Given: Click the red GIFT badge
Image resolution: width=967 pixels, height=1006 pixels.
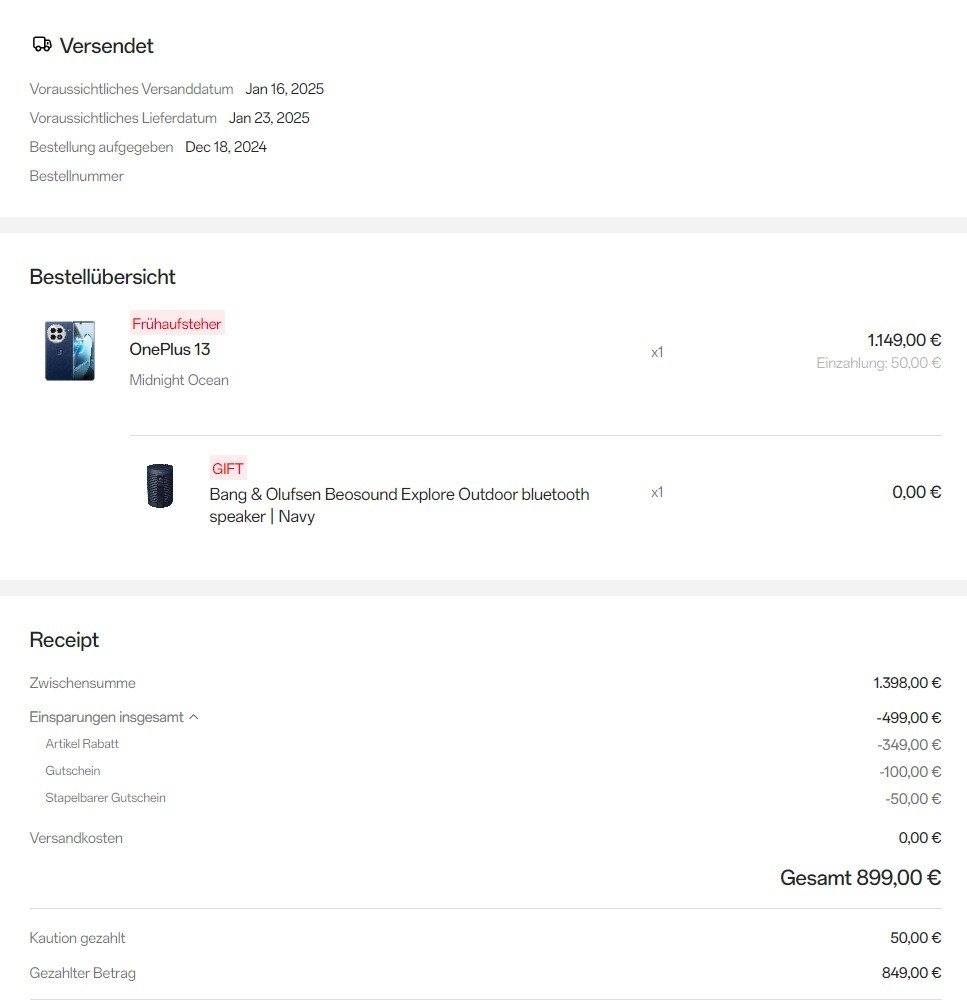Looking at the screenshot, I should (x=228, y=468).
